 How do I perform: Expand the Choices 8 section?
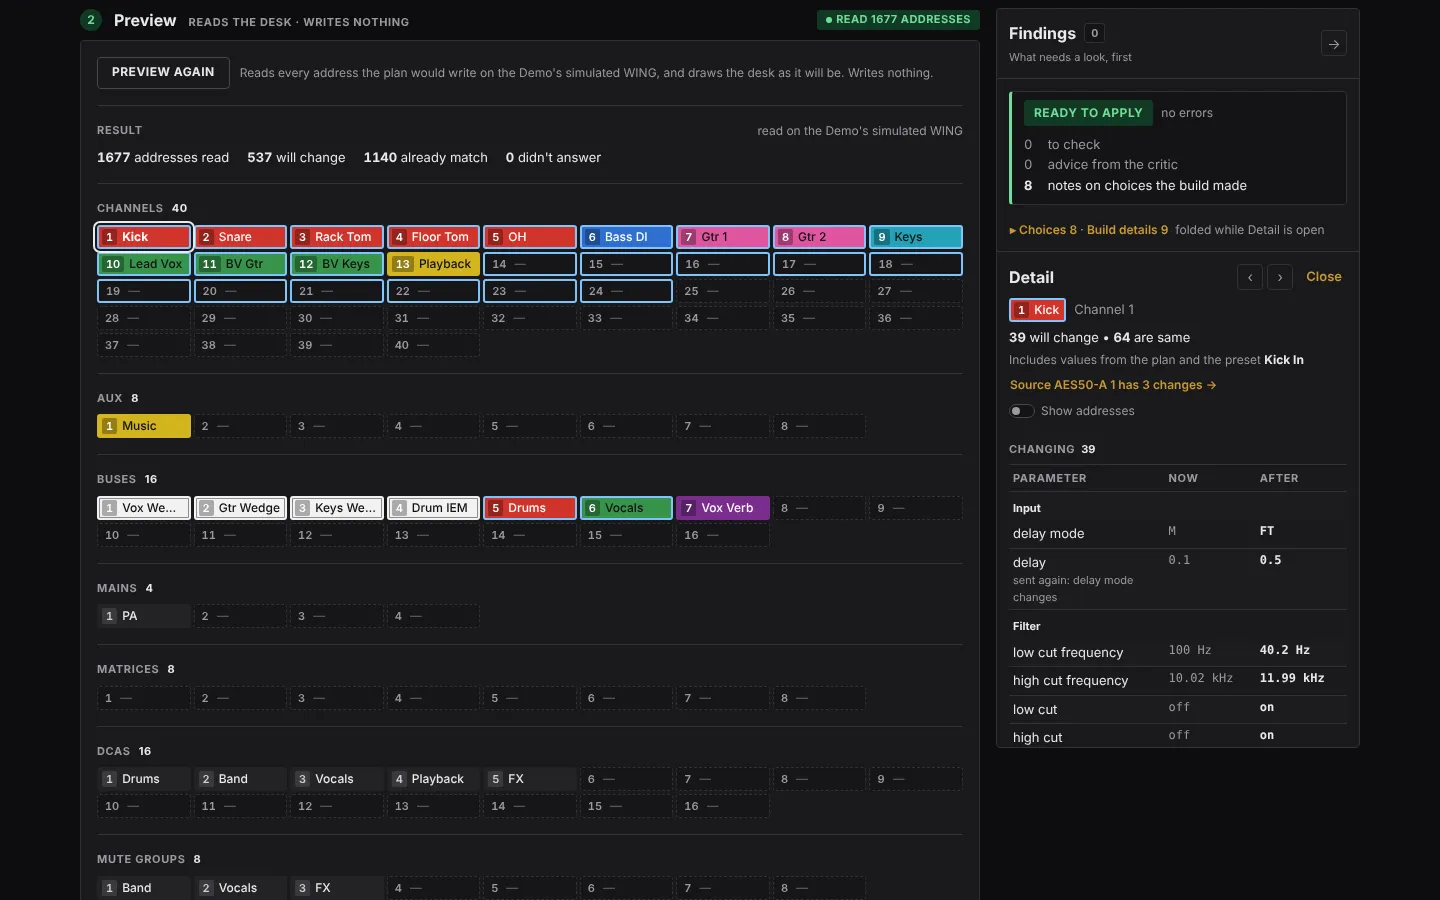pos(1043,230)
